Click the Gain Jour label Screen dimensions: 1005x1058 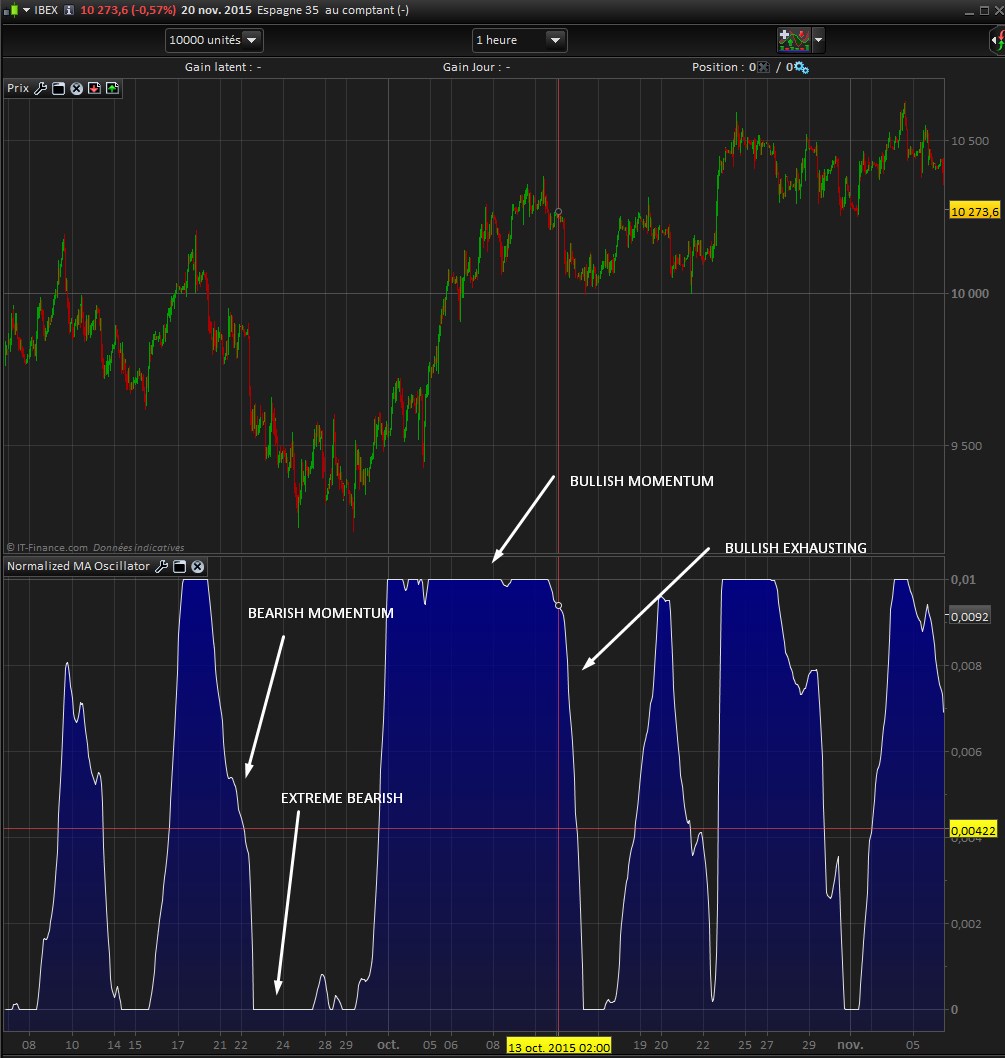(472, 67)
